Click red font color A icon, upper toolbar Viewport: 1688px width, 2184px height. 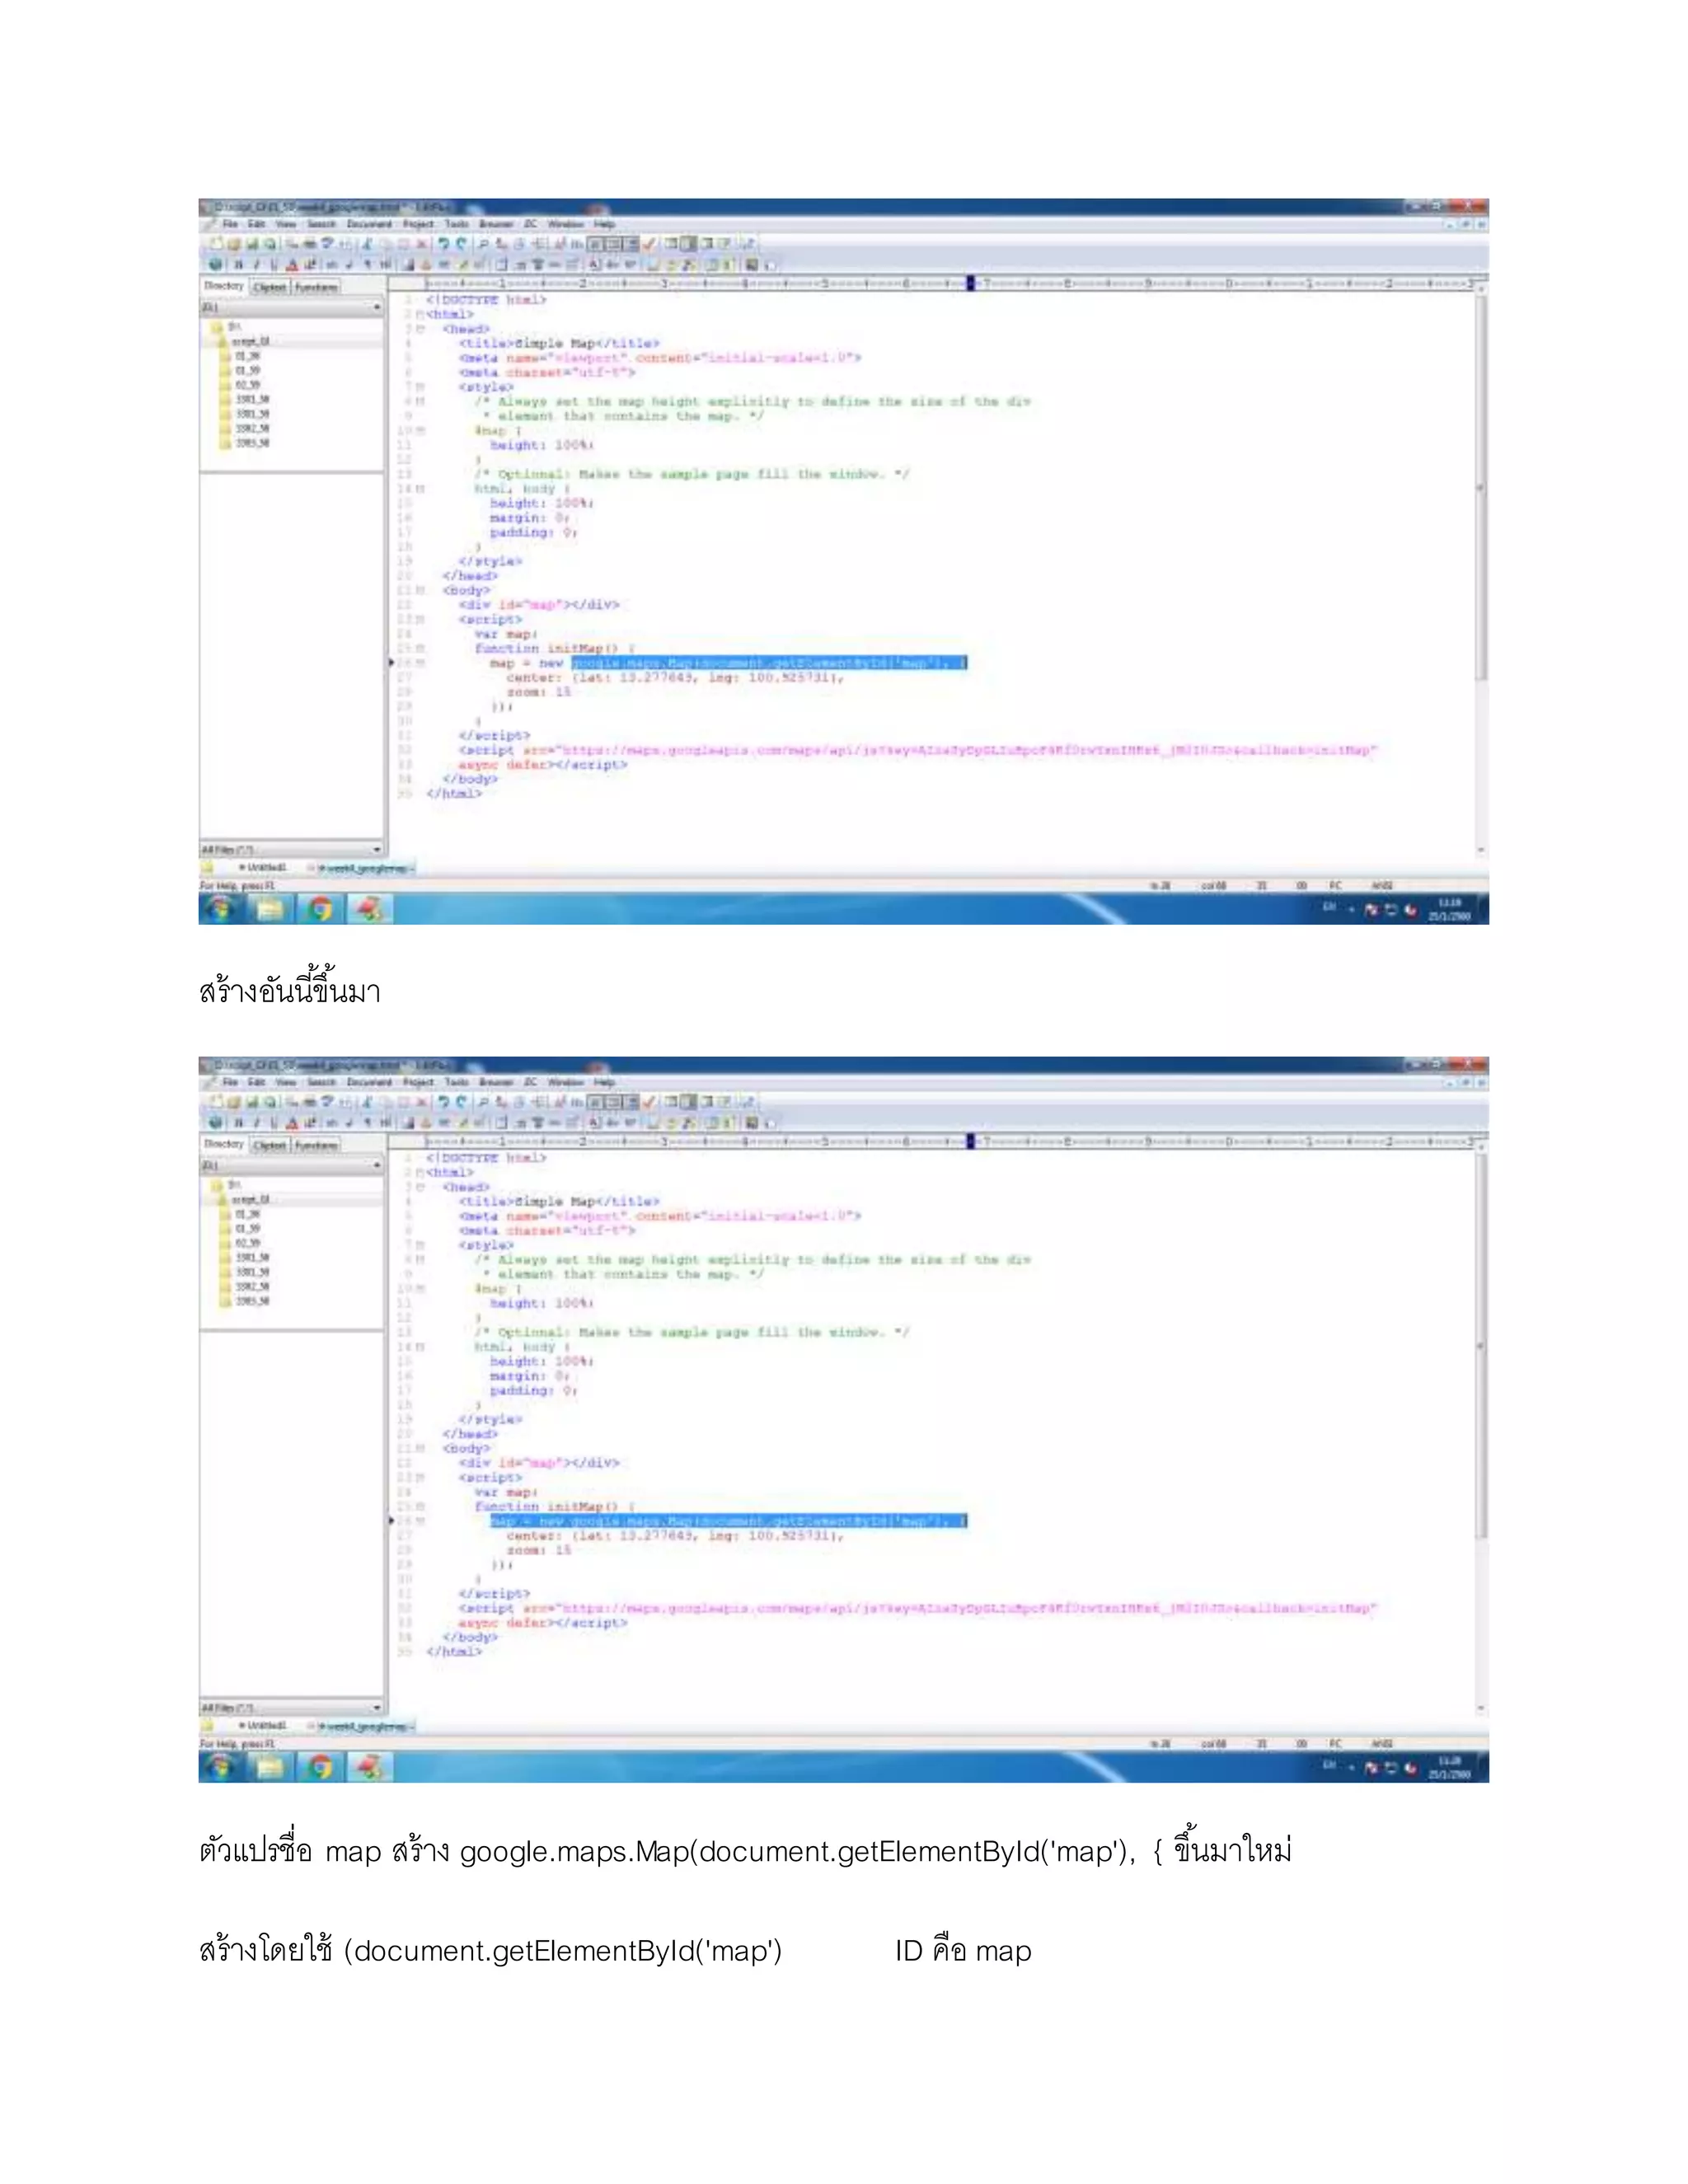[292, 265]
